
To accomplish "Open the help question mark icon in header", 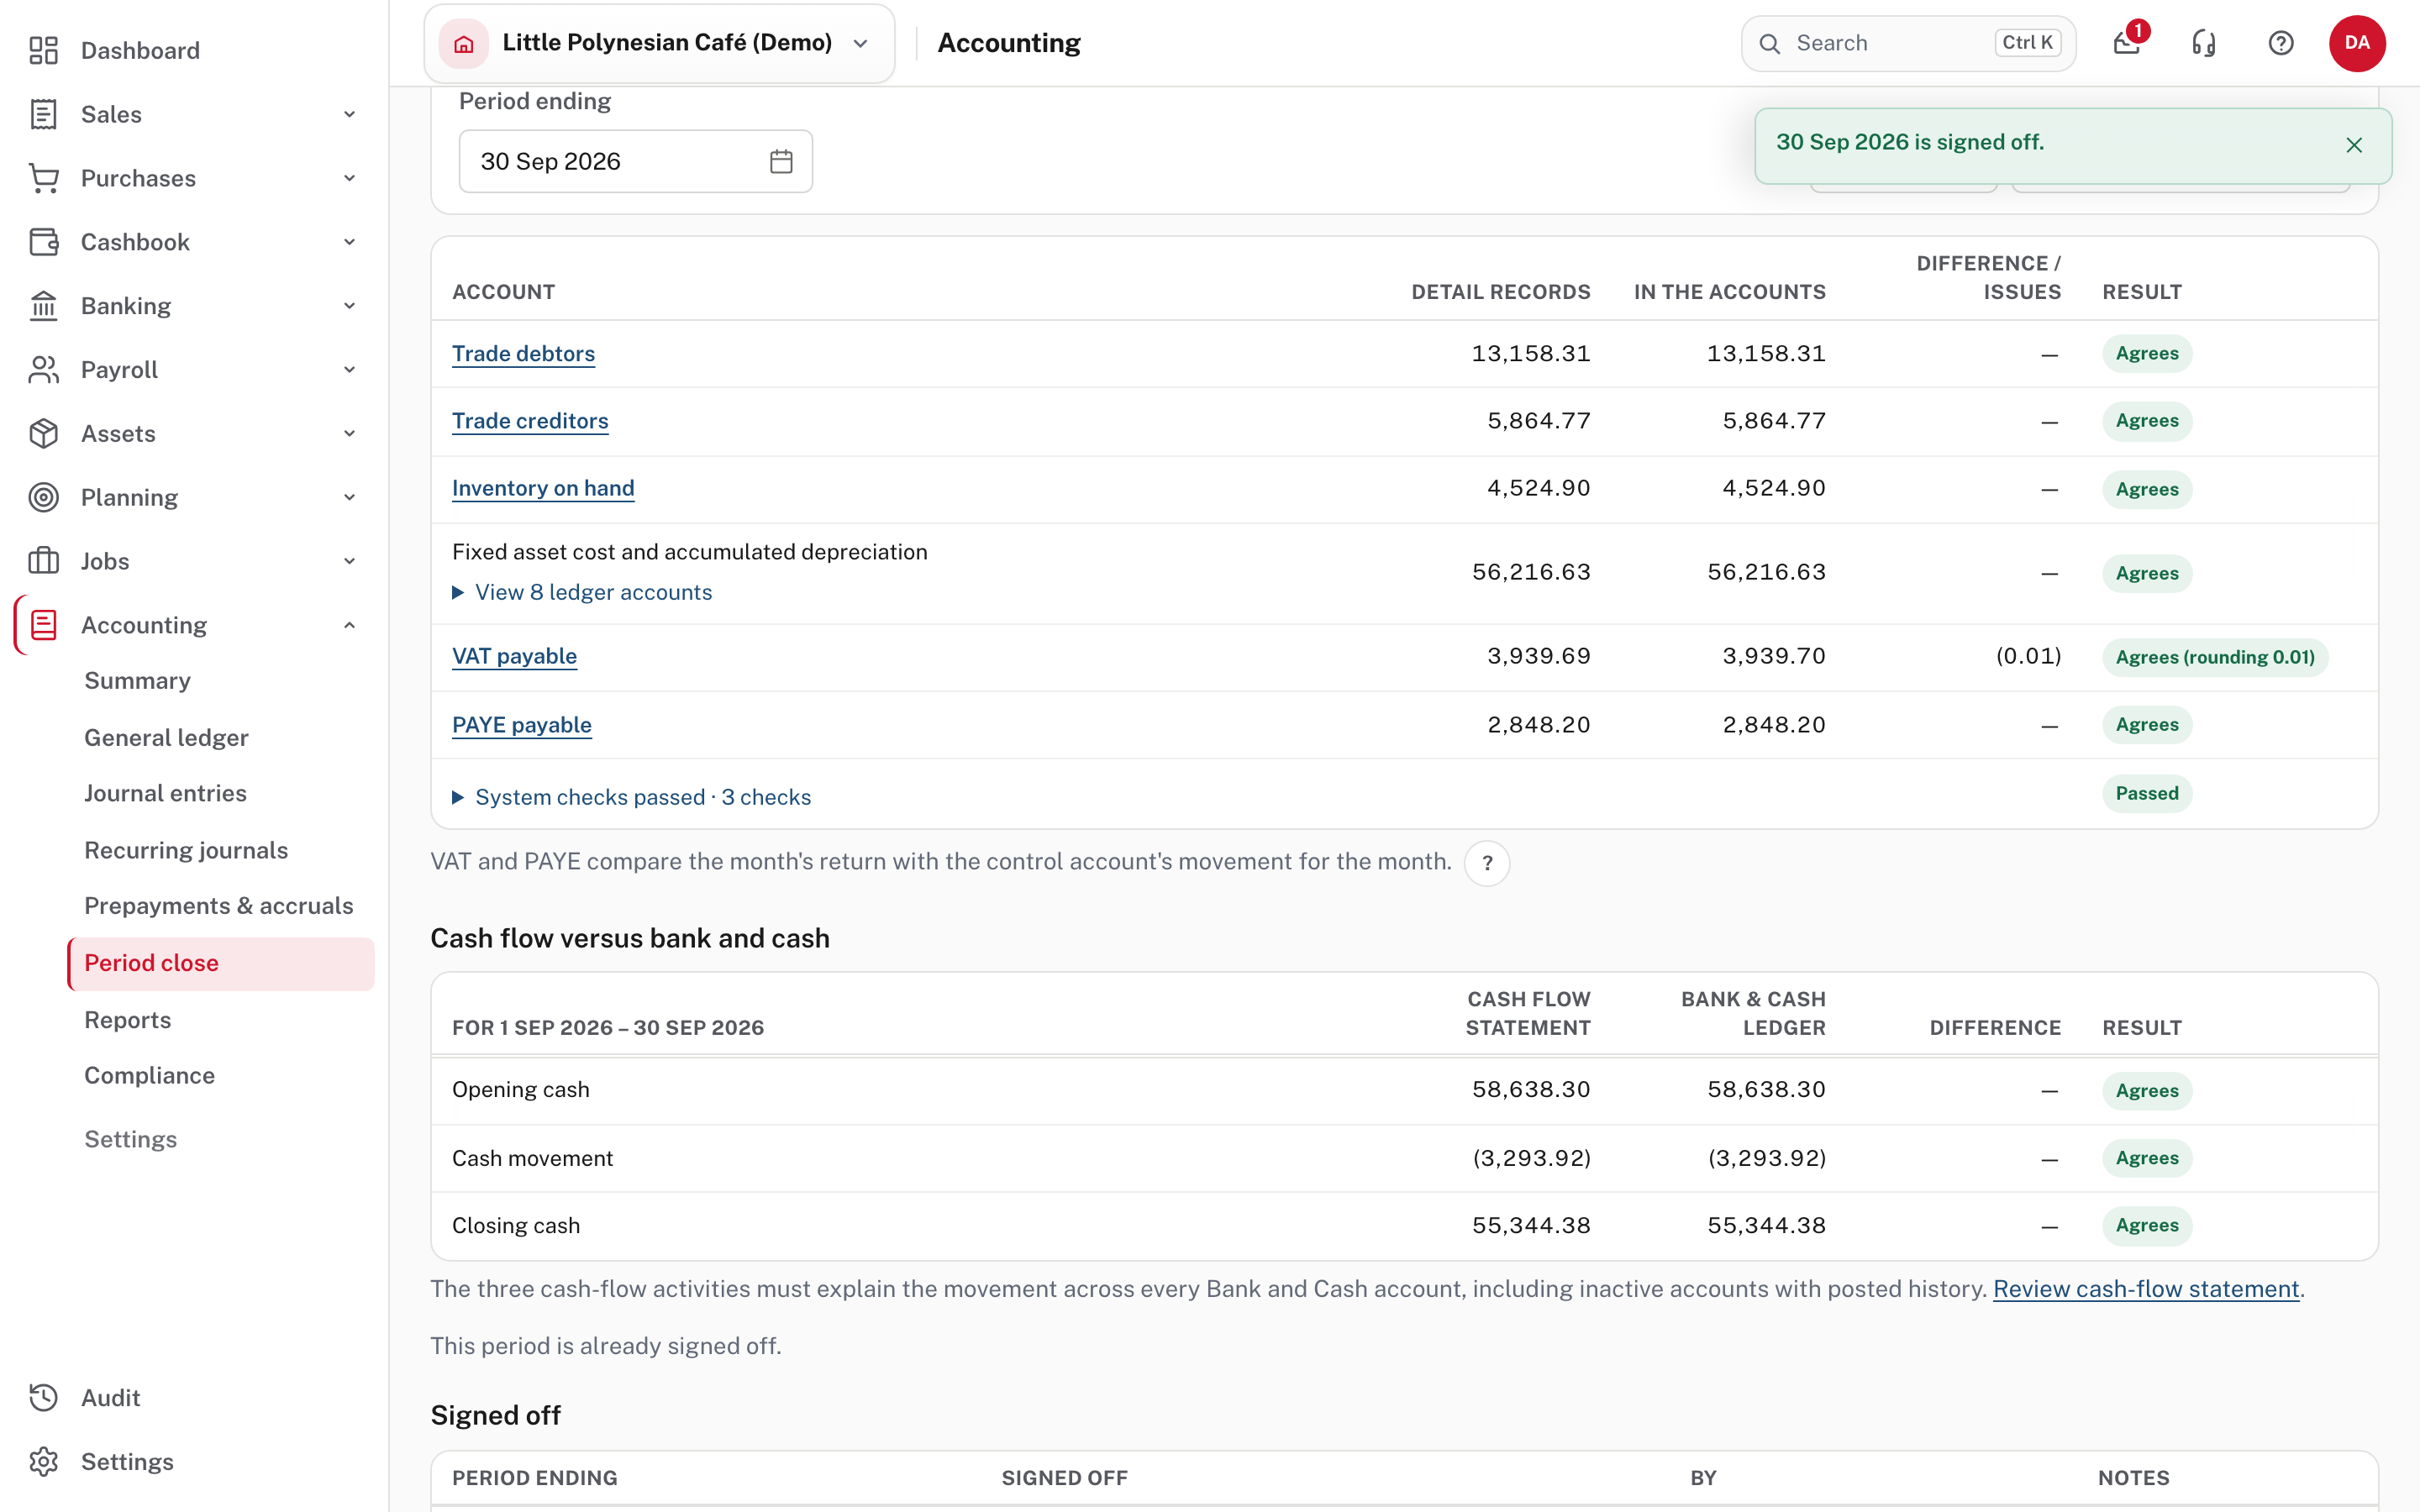I will coord(2281,43).
